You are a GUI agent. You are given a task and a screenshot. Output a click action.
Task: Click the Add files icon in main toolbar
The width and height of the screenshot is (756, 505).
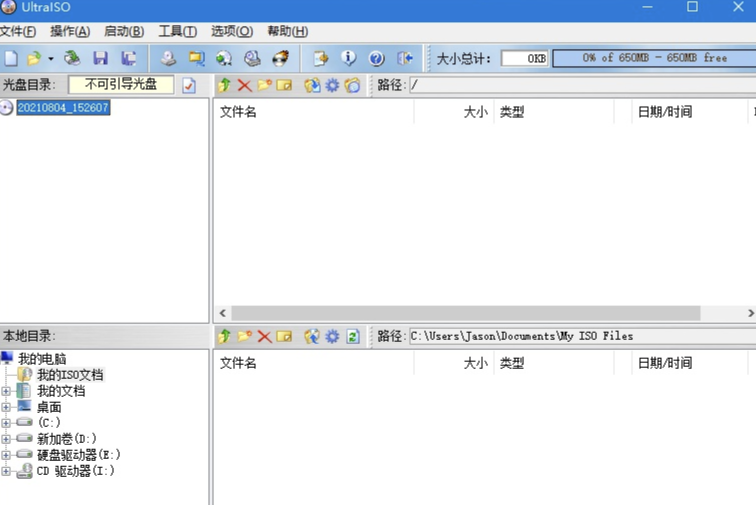tap(321, 58)
